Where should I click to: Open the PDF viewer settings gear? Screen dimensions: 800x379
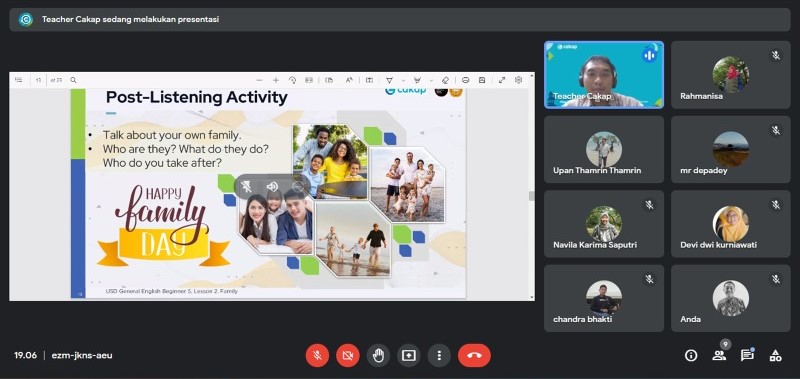pyautogui.click(x=518, y=80)
